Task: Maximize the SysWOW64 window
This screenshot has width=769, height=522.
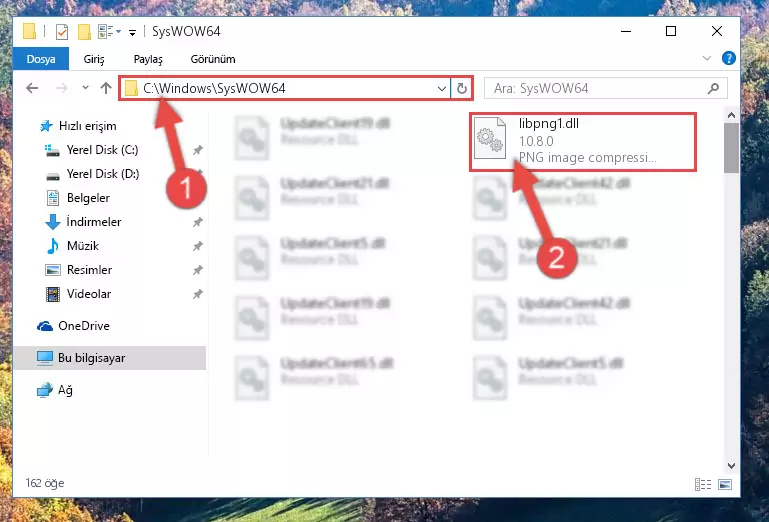Action: [671, 31]
